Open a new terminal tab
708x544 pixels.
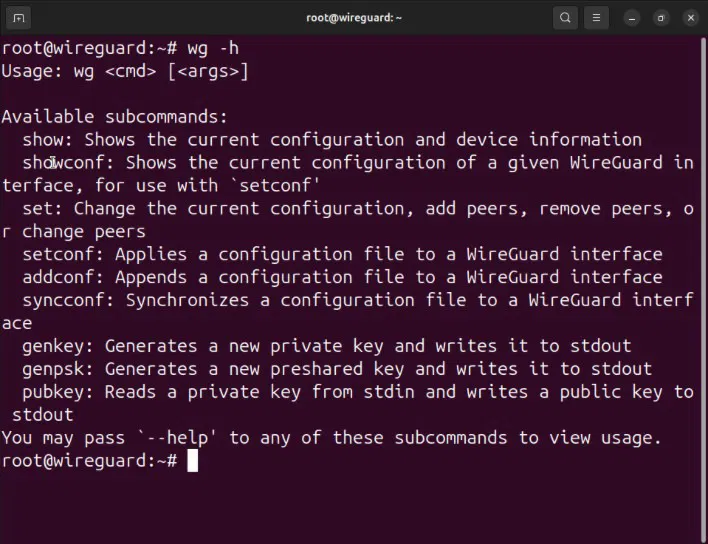19,18
